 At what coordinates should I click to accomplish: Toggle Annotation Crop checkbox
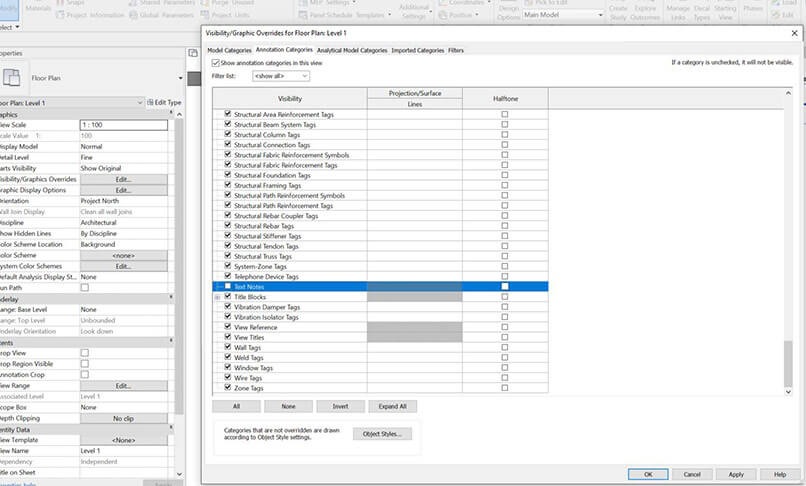click(x=85, y=374)
